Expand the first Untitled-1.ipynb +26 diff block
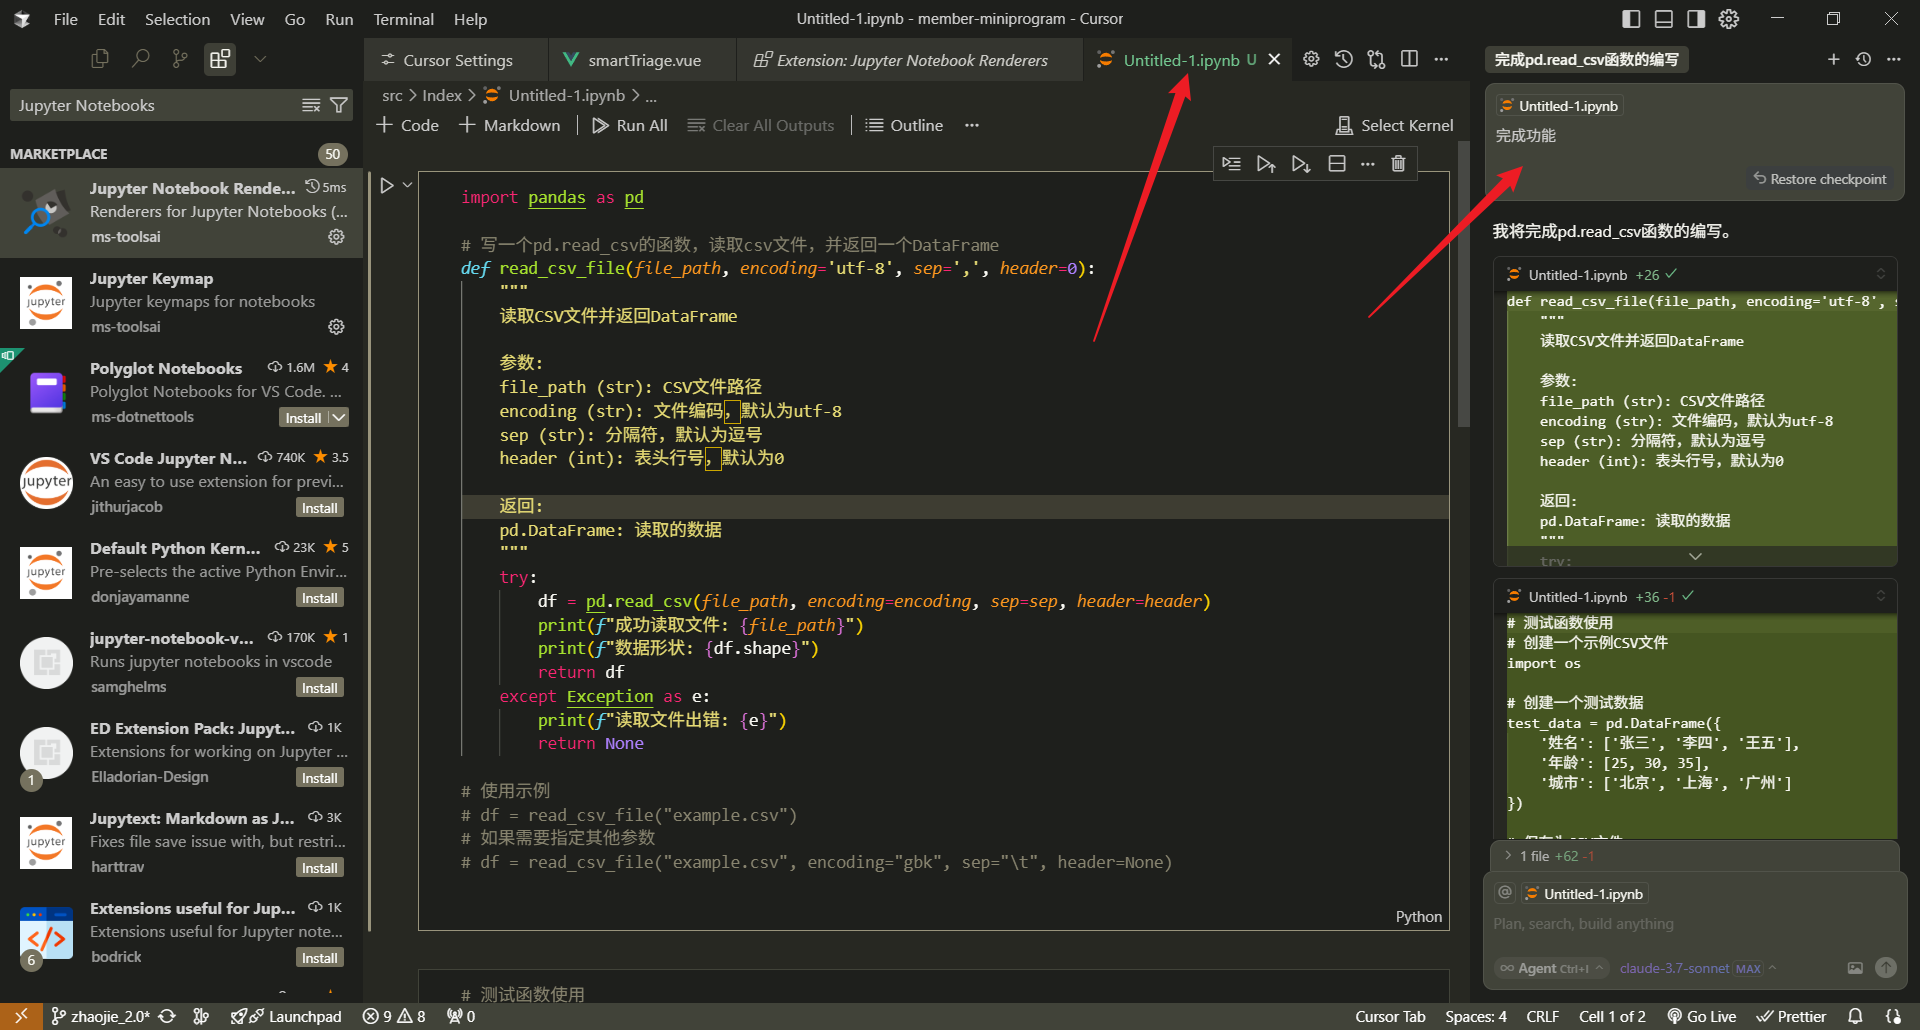1920x1030 pixels. (1695, 556)
